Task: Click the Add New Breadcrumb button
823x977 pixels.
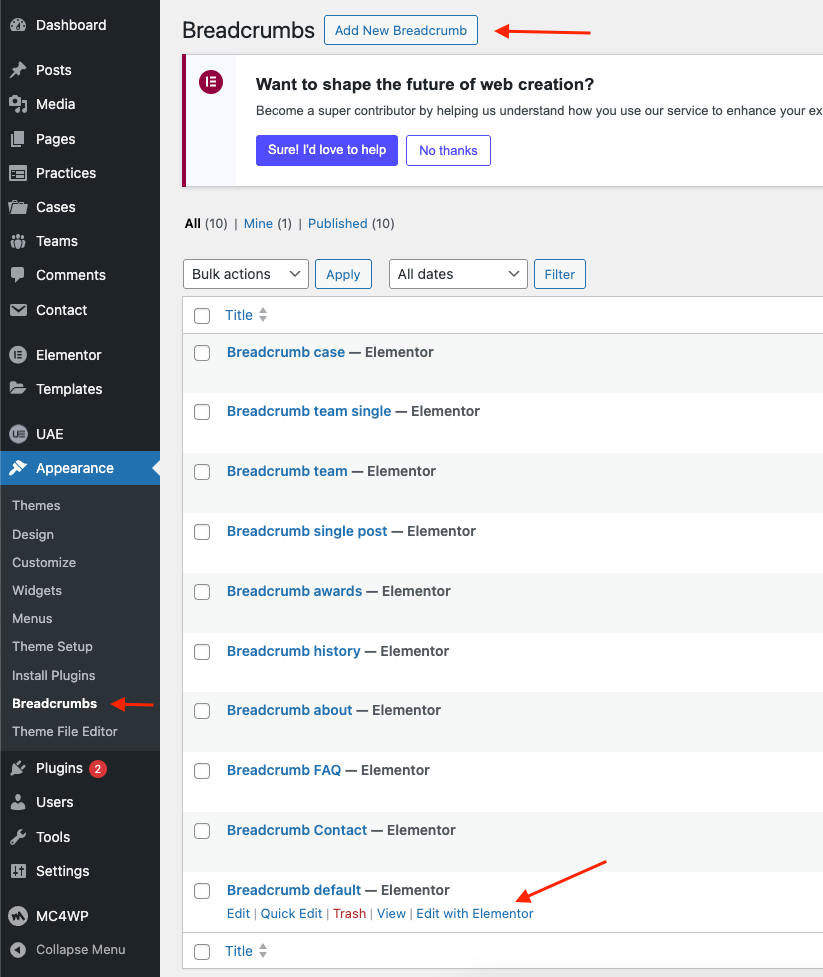Action: click(401, 30)
